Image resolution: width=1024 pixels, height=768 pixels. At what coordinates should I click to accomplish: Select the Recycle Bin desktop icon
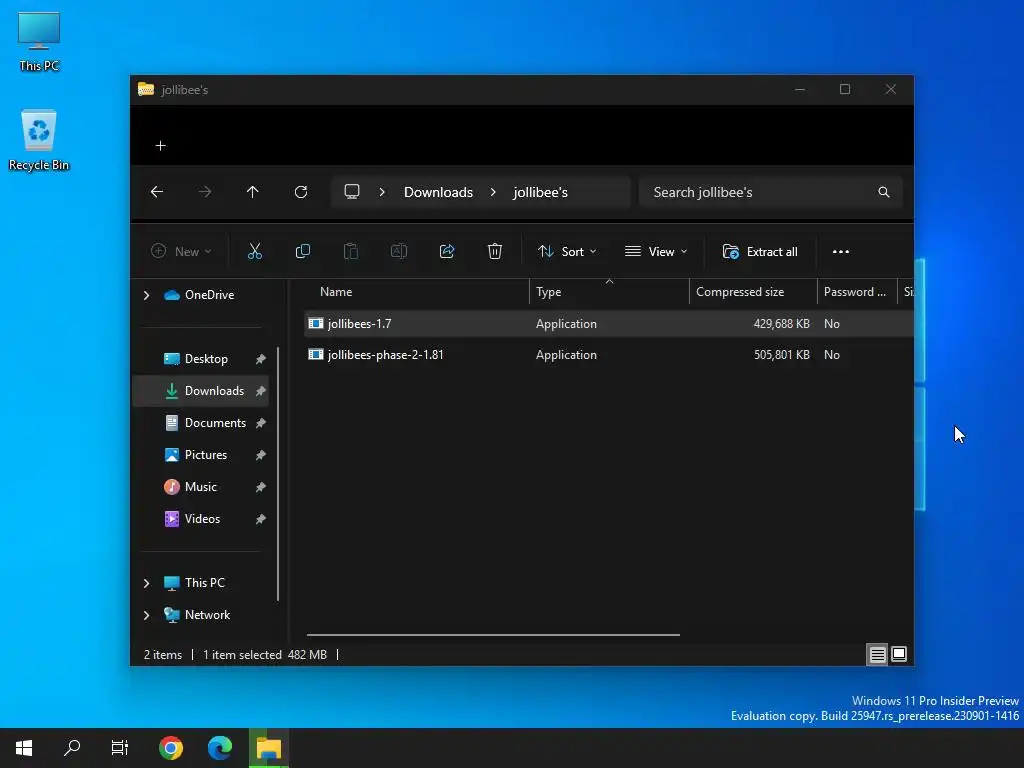pyautogui.click(x=39, y=140)
